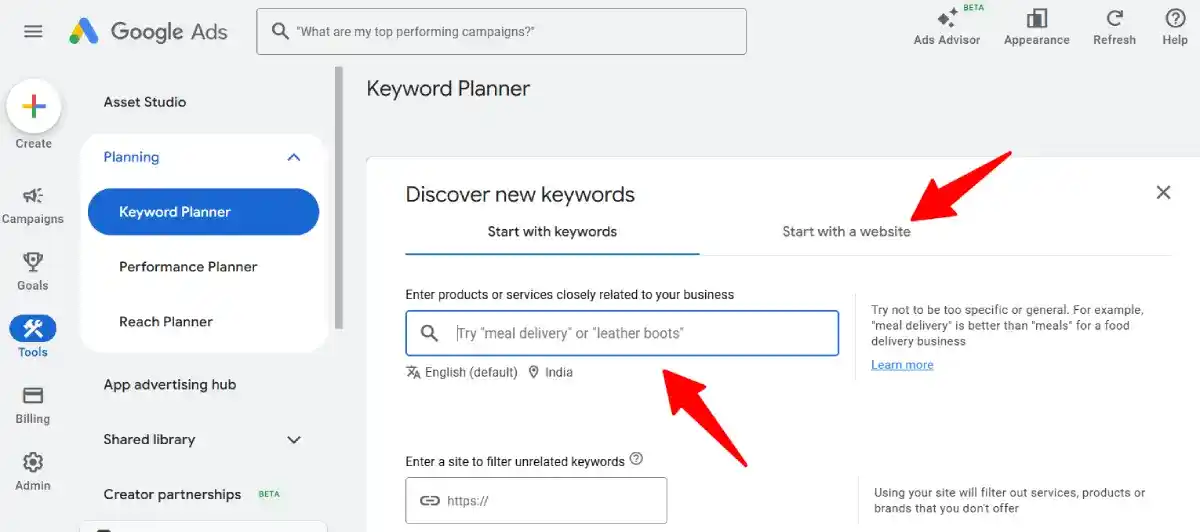Open Ads Advisor beta
Viewport: 1200px width, 532px height.
[947, 27]
